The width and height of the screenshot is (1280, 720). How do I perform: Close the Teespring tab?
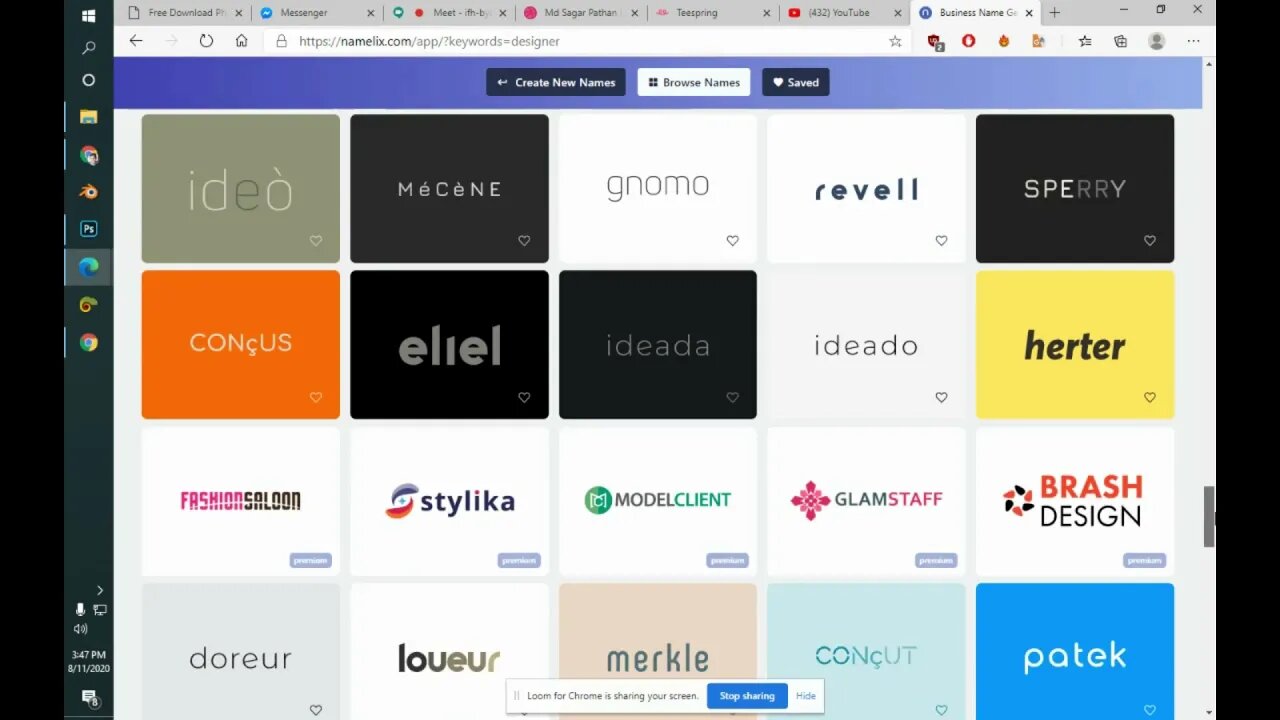pyautogui.click(x=766, y=13)
